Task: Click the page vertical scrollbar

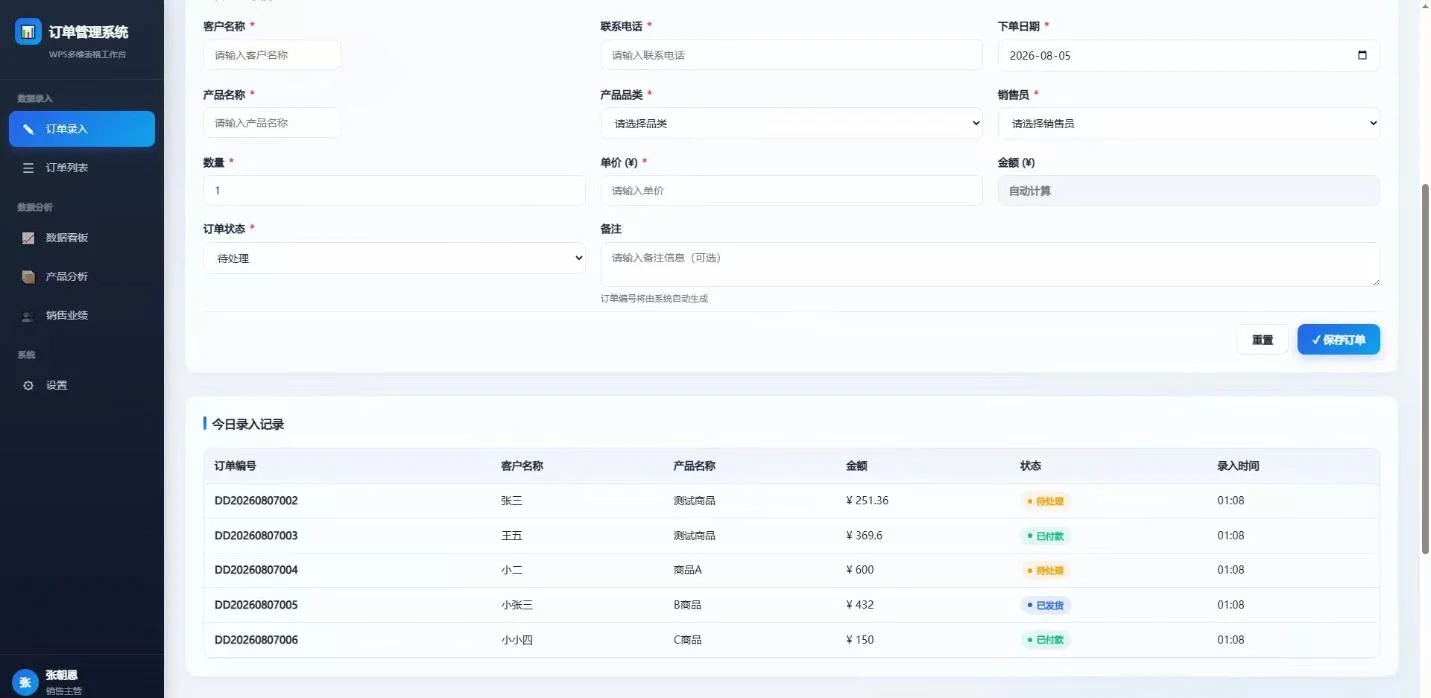Action: point(1425,370)
